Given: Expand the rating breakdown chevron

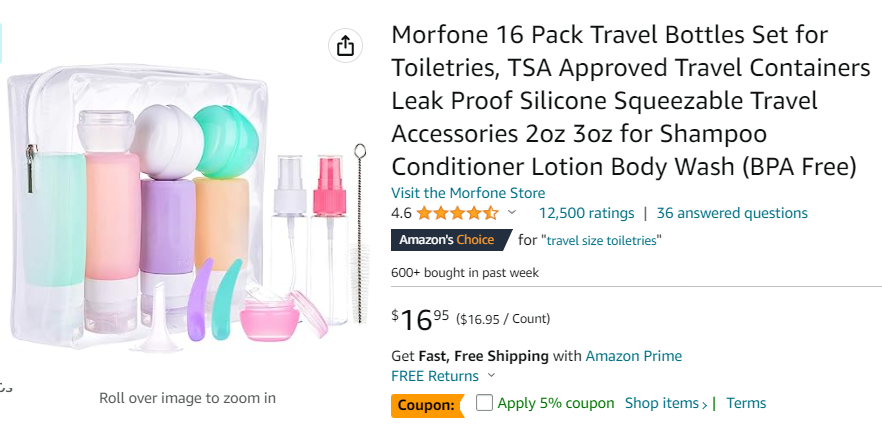Looking at the screenshot, I should tap(512, 213).
